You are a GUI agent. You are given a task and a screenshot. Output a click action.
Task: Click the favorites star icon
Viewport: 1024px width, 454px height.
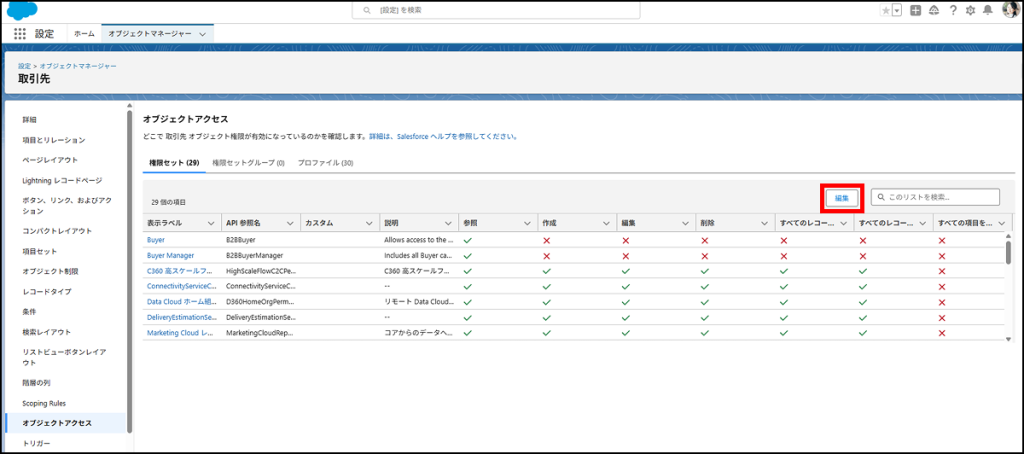point(883,10)
